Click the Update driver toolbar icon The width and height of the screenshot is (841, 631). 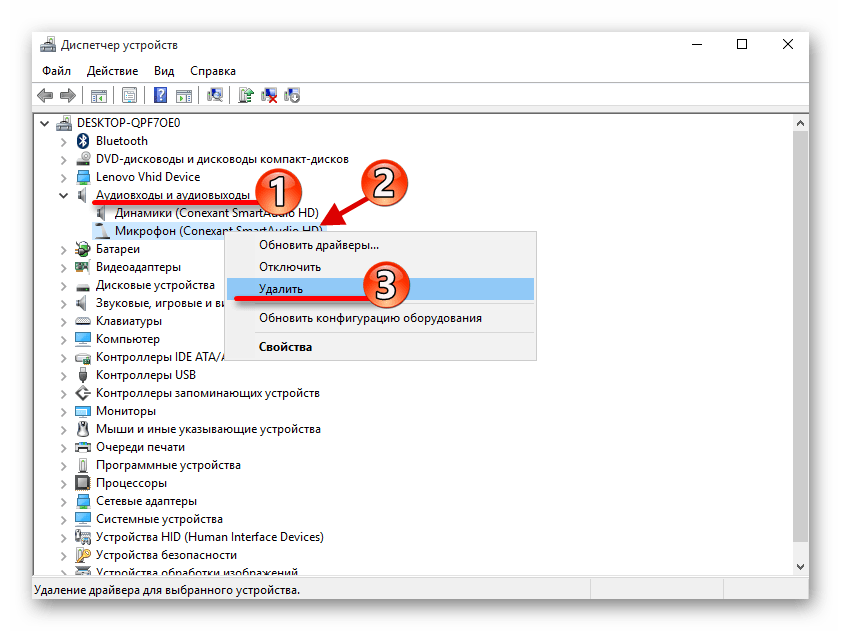tap(246, 96)
